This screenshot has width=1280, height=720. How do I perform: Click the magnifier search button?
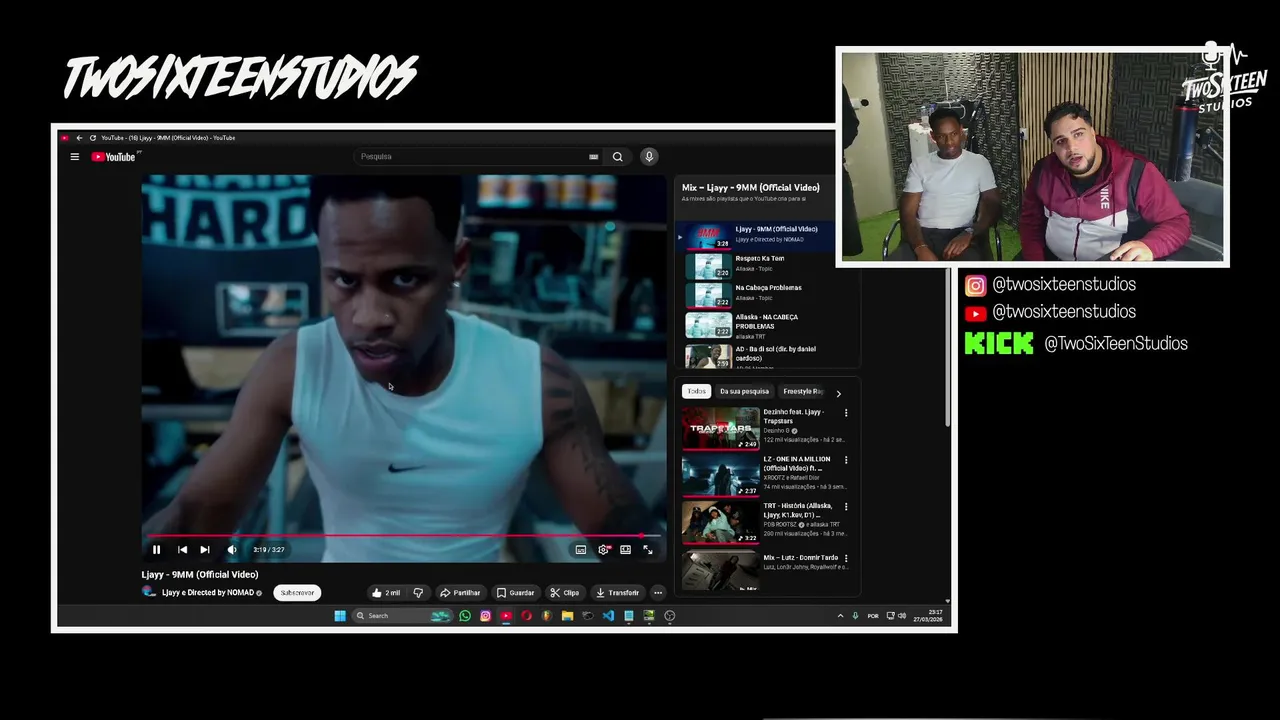tap(618, 157)
